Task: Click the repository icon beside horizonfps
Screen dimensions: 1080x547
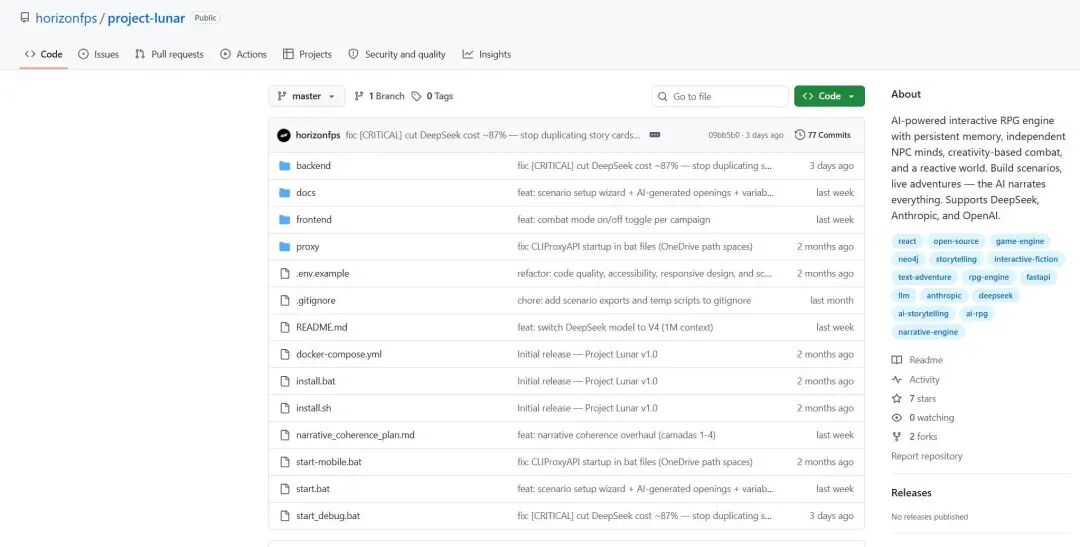Action: 25,18
